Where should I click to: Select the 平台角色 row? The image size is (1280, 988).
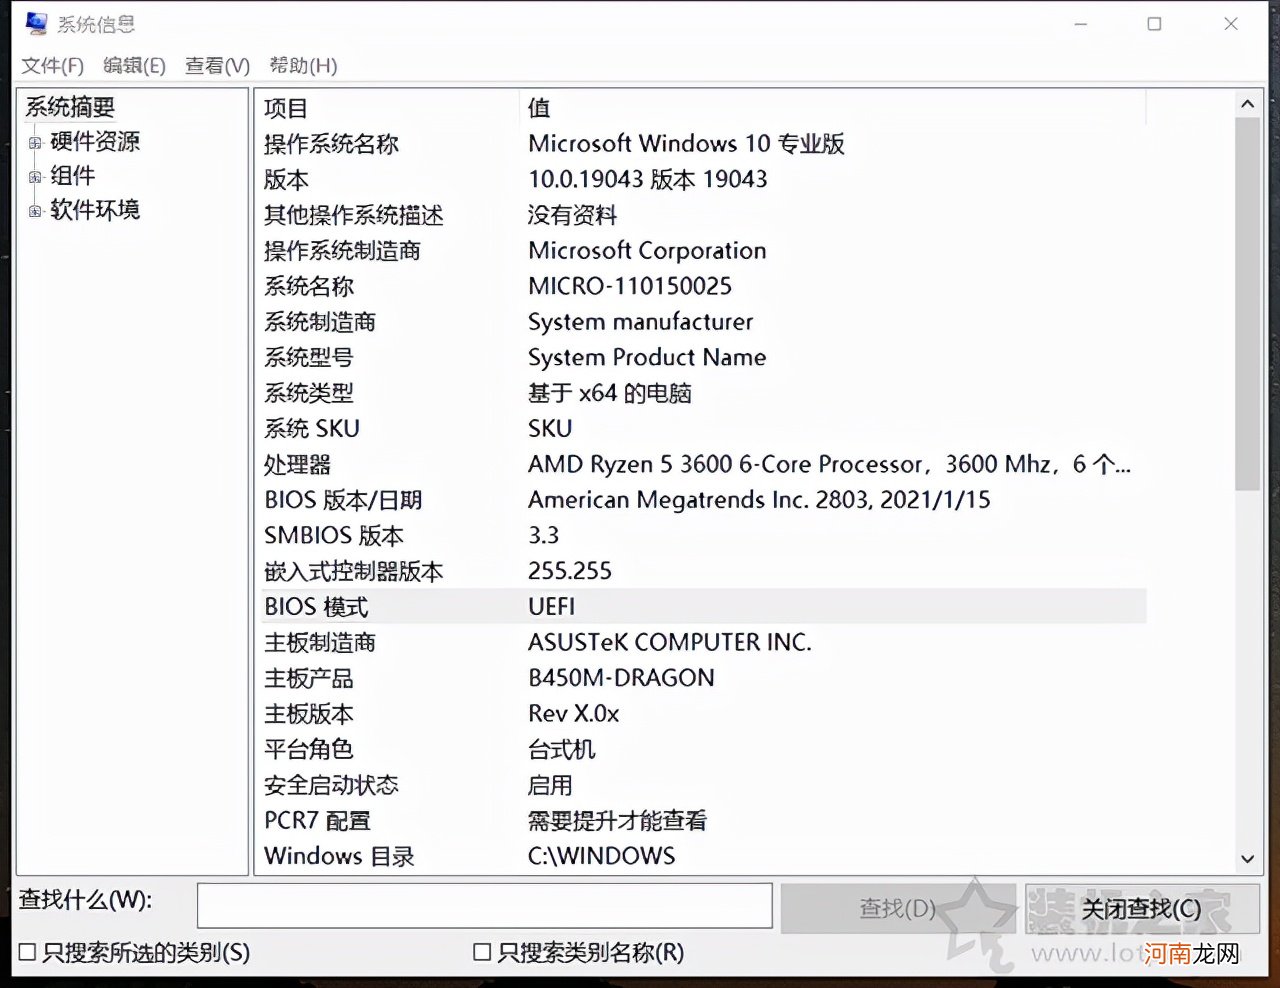click(703, 749)
